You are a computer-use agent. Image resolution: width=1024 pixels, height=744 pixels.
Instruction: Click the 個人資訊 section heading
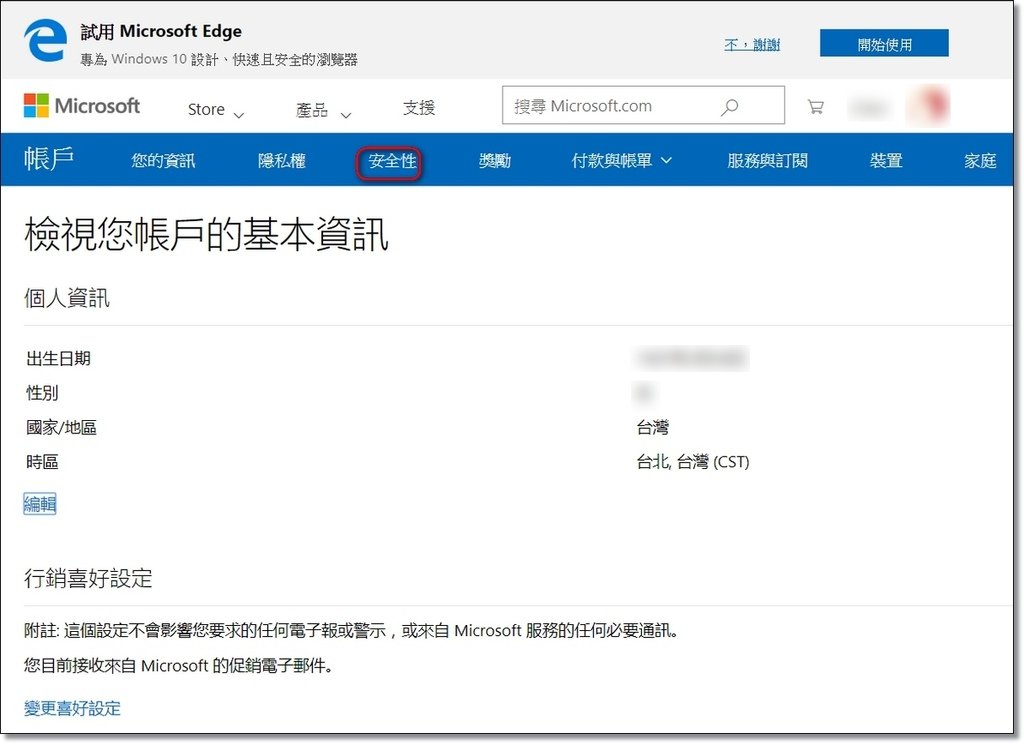point(67,298)
